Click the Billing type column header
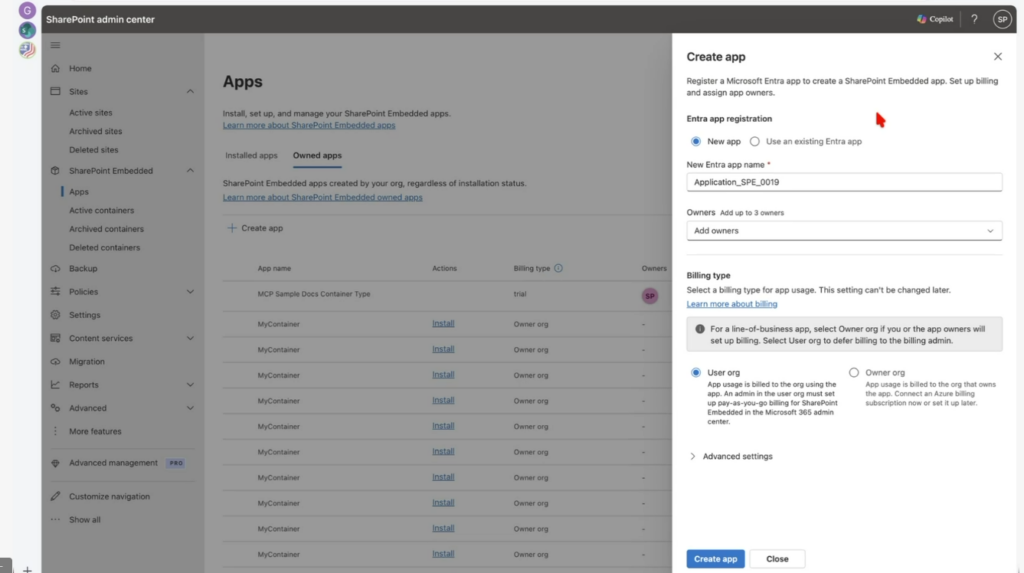1024x573 pixels. click(532, 269)
